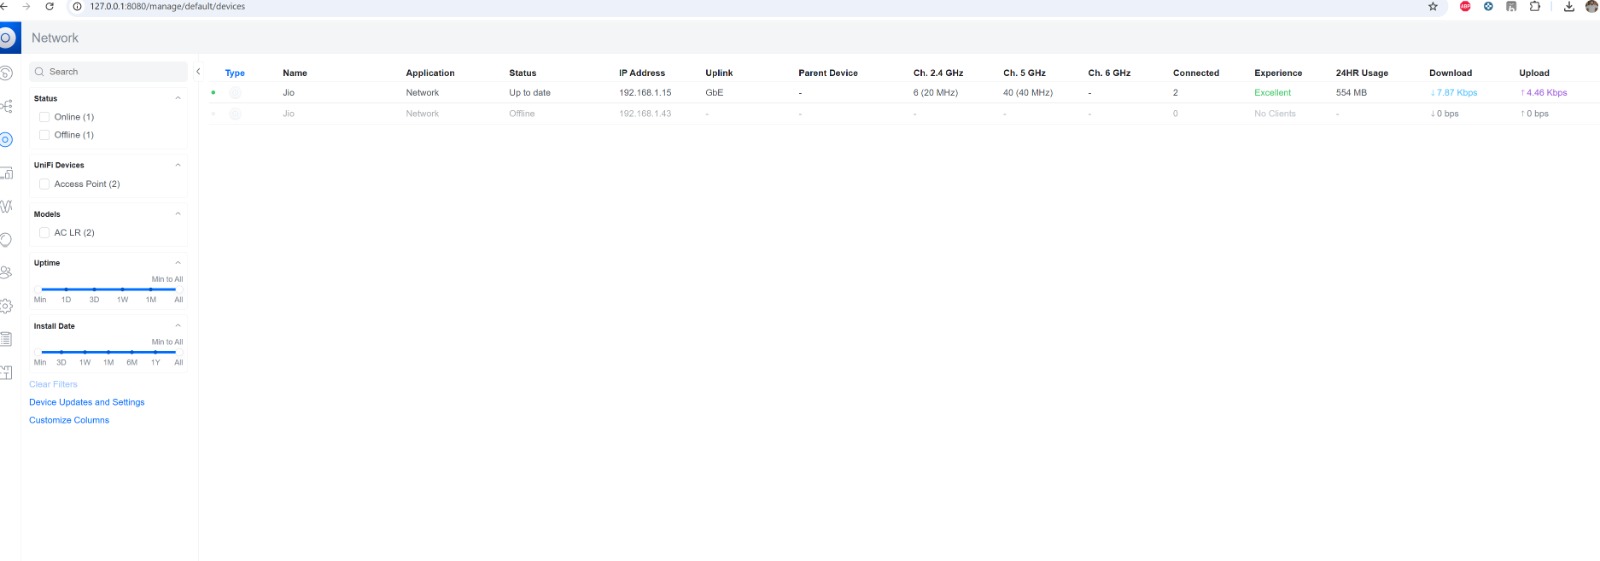Open the browser Downloads icon
Image resolution: width=1600 pixels, height=561 pixels.
(1568, 7)
